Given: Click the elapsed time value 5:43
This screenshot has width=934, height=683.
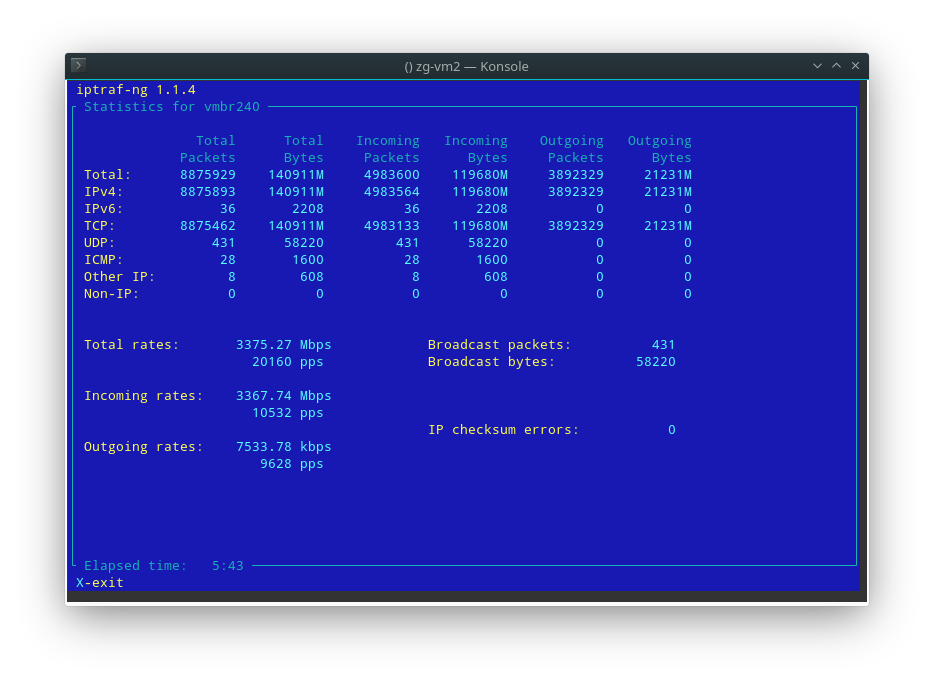Looking at the screenshot, I should tap(228, 565).
